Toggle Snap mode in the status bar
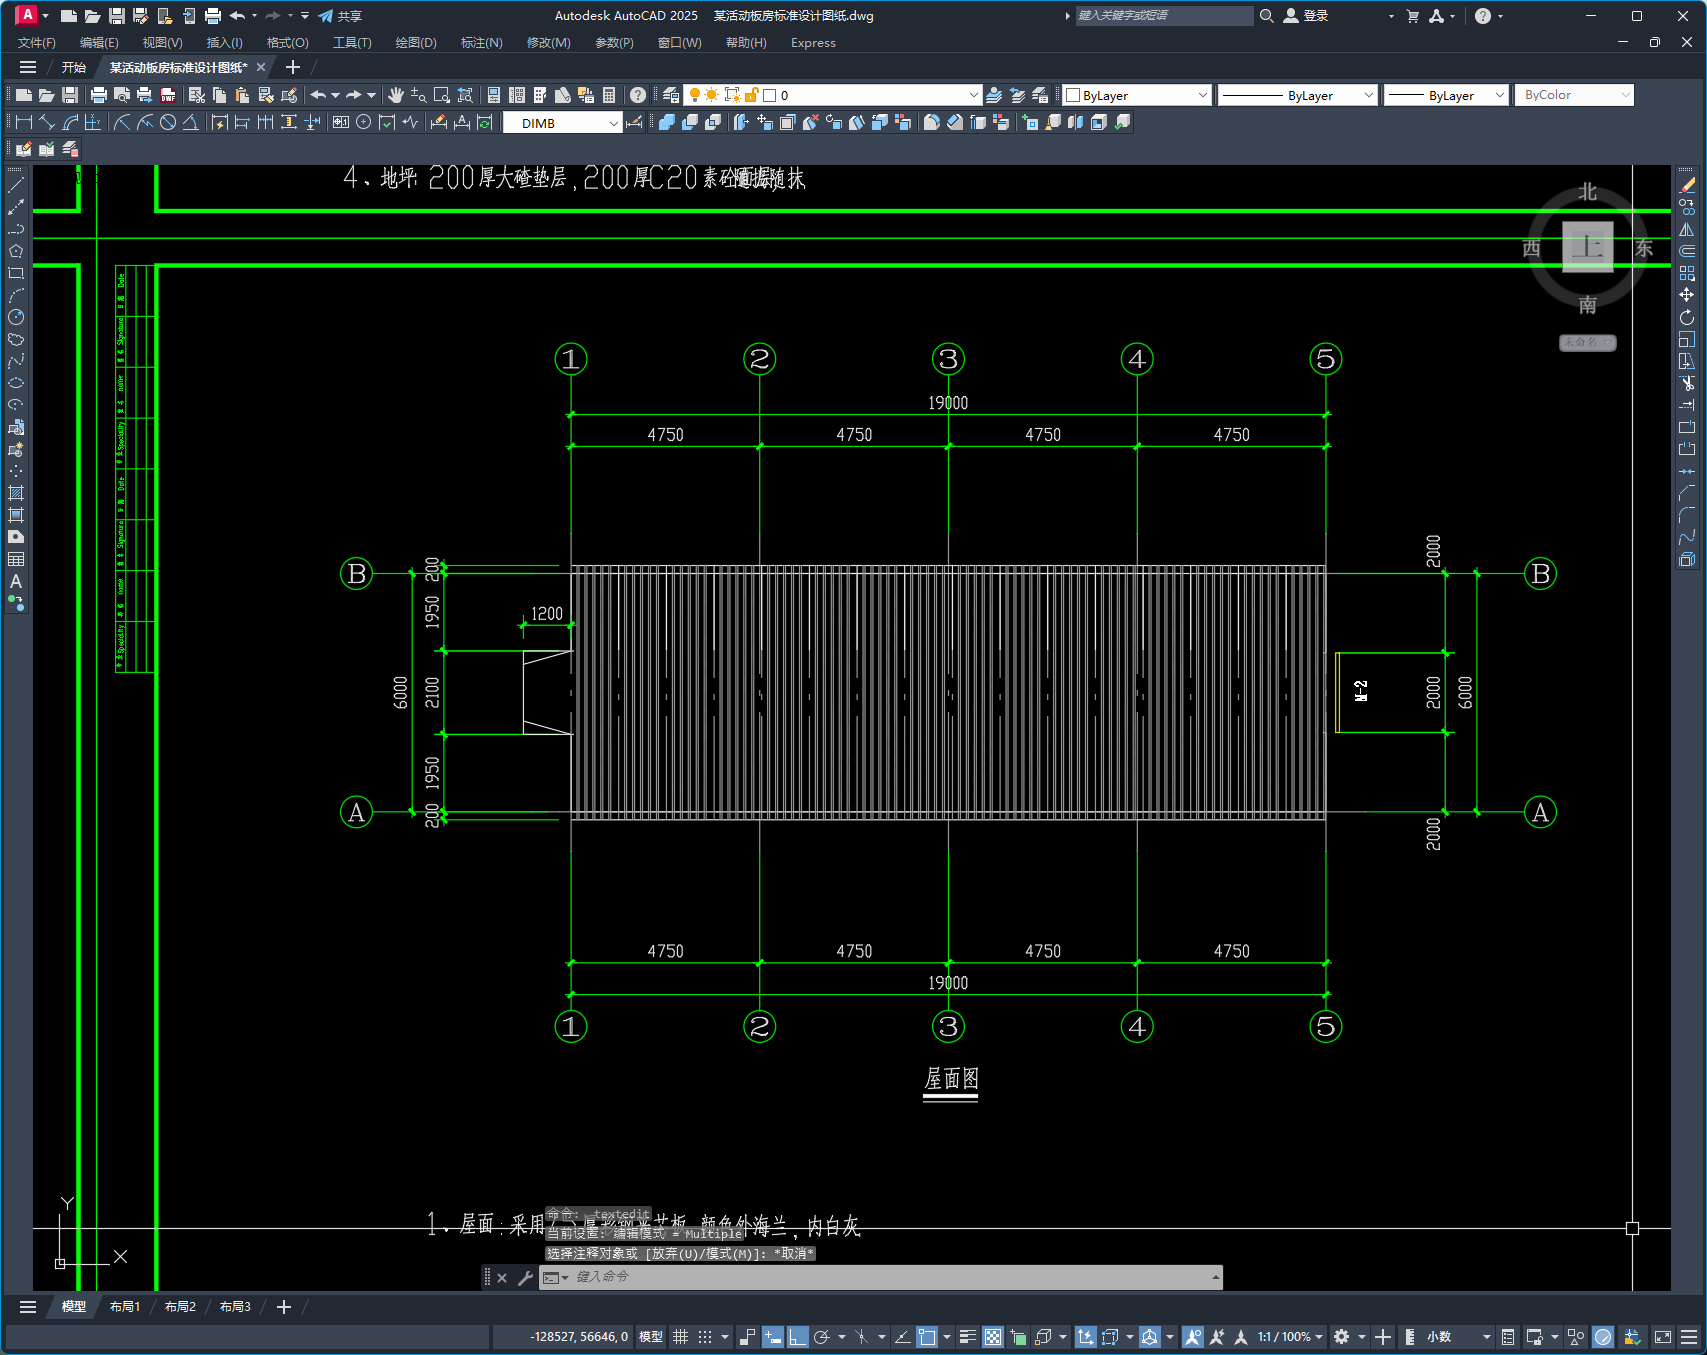This screenshot has height=1355, width=1707. 705,1337
